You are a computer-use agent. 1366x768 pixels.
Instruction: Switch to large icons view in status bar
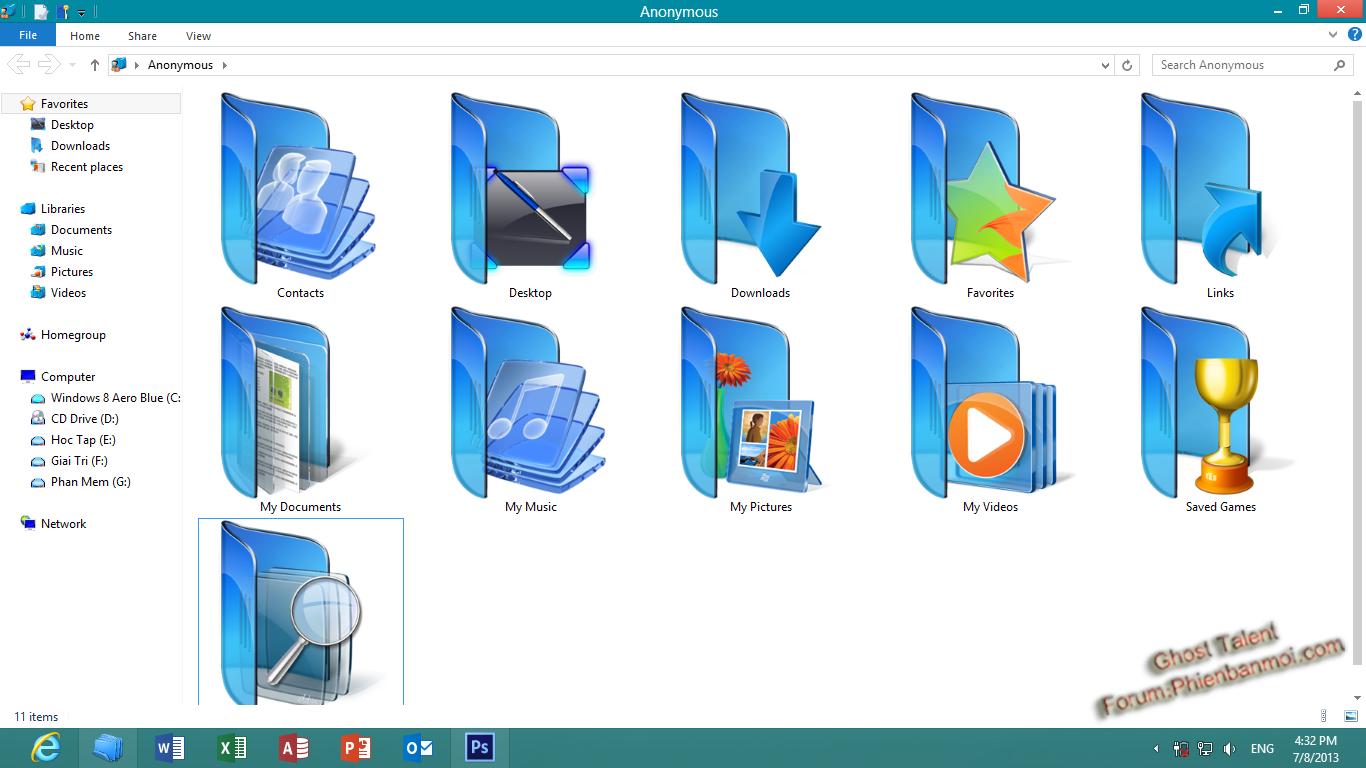click(x=1351, y=716)
